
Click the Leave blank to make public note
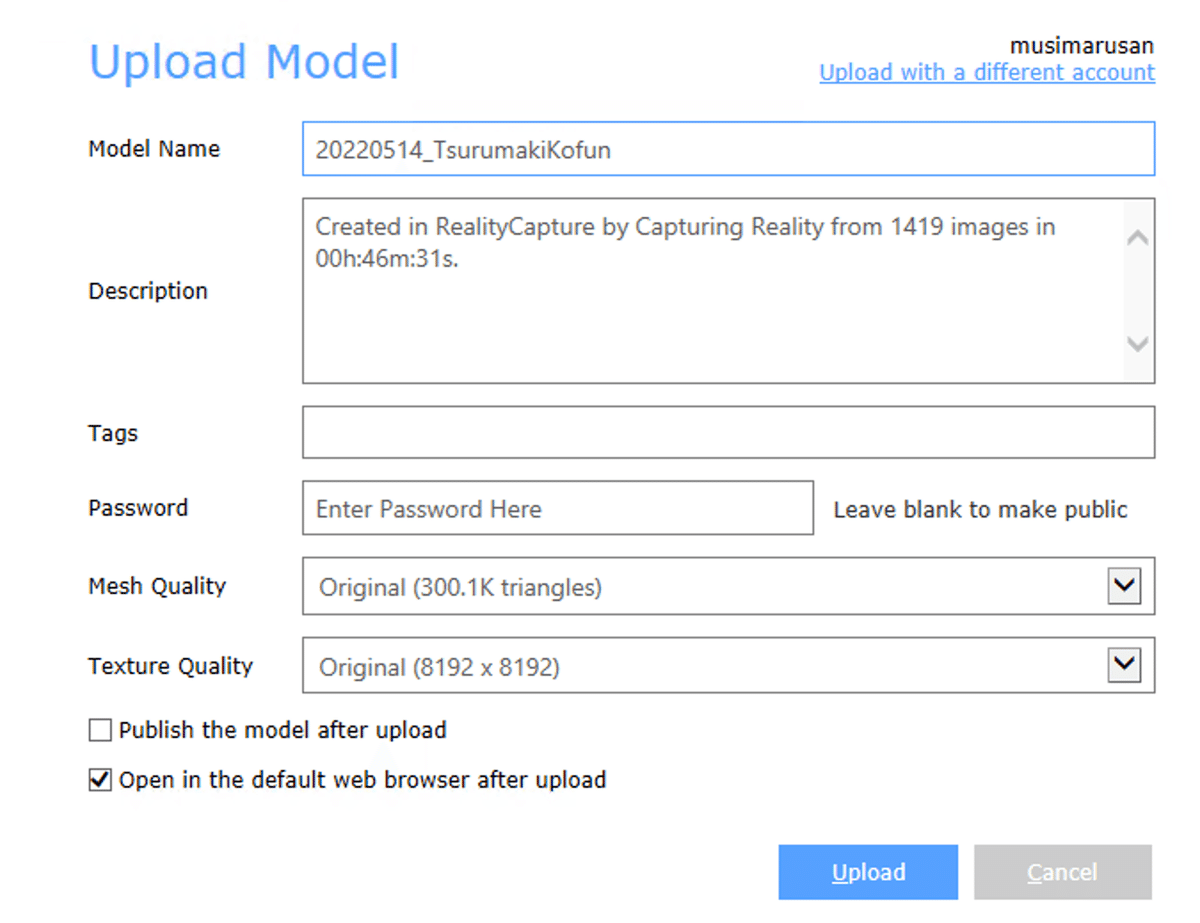click(980, 509)
